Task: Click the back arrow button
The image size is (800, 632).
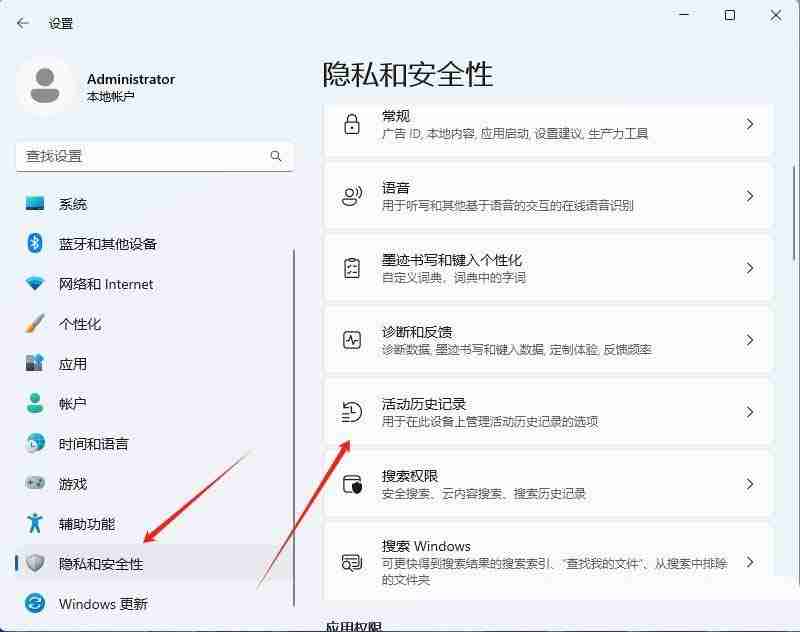Action: point(21,22)
